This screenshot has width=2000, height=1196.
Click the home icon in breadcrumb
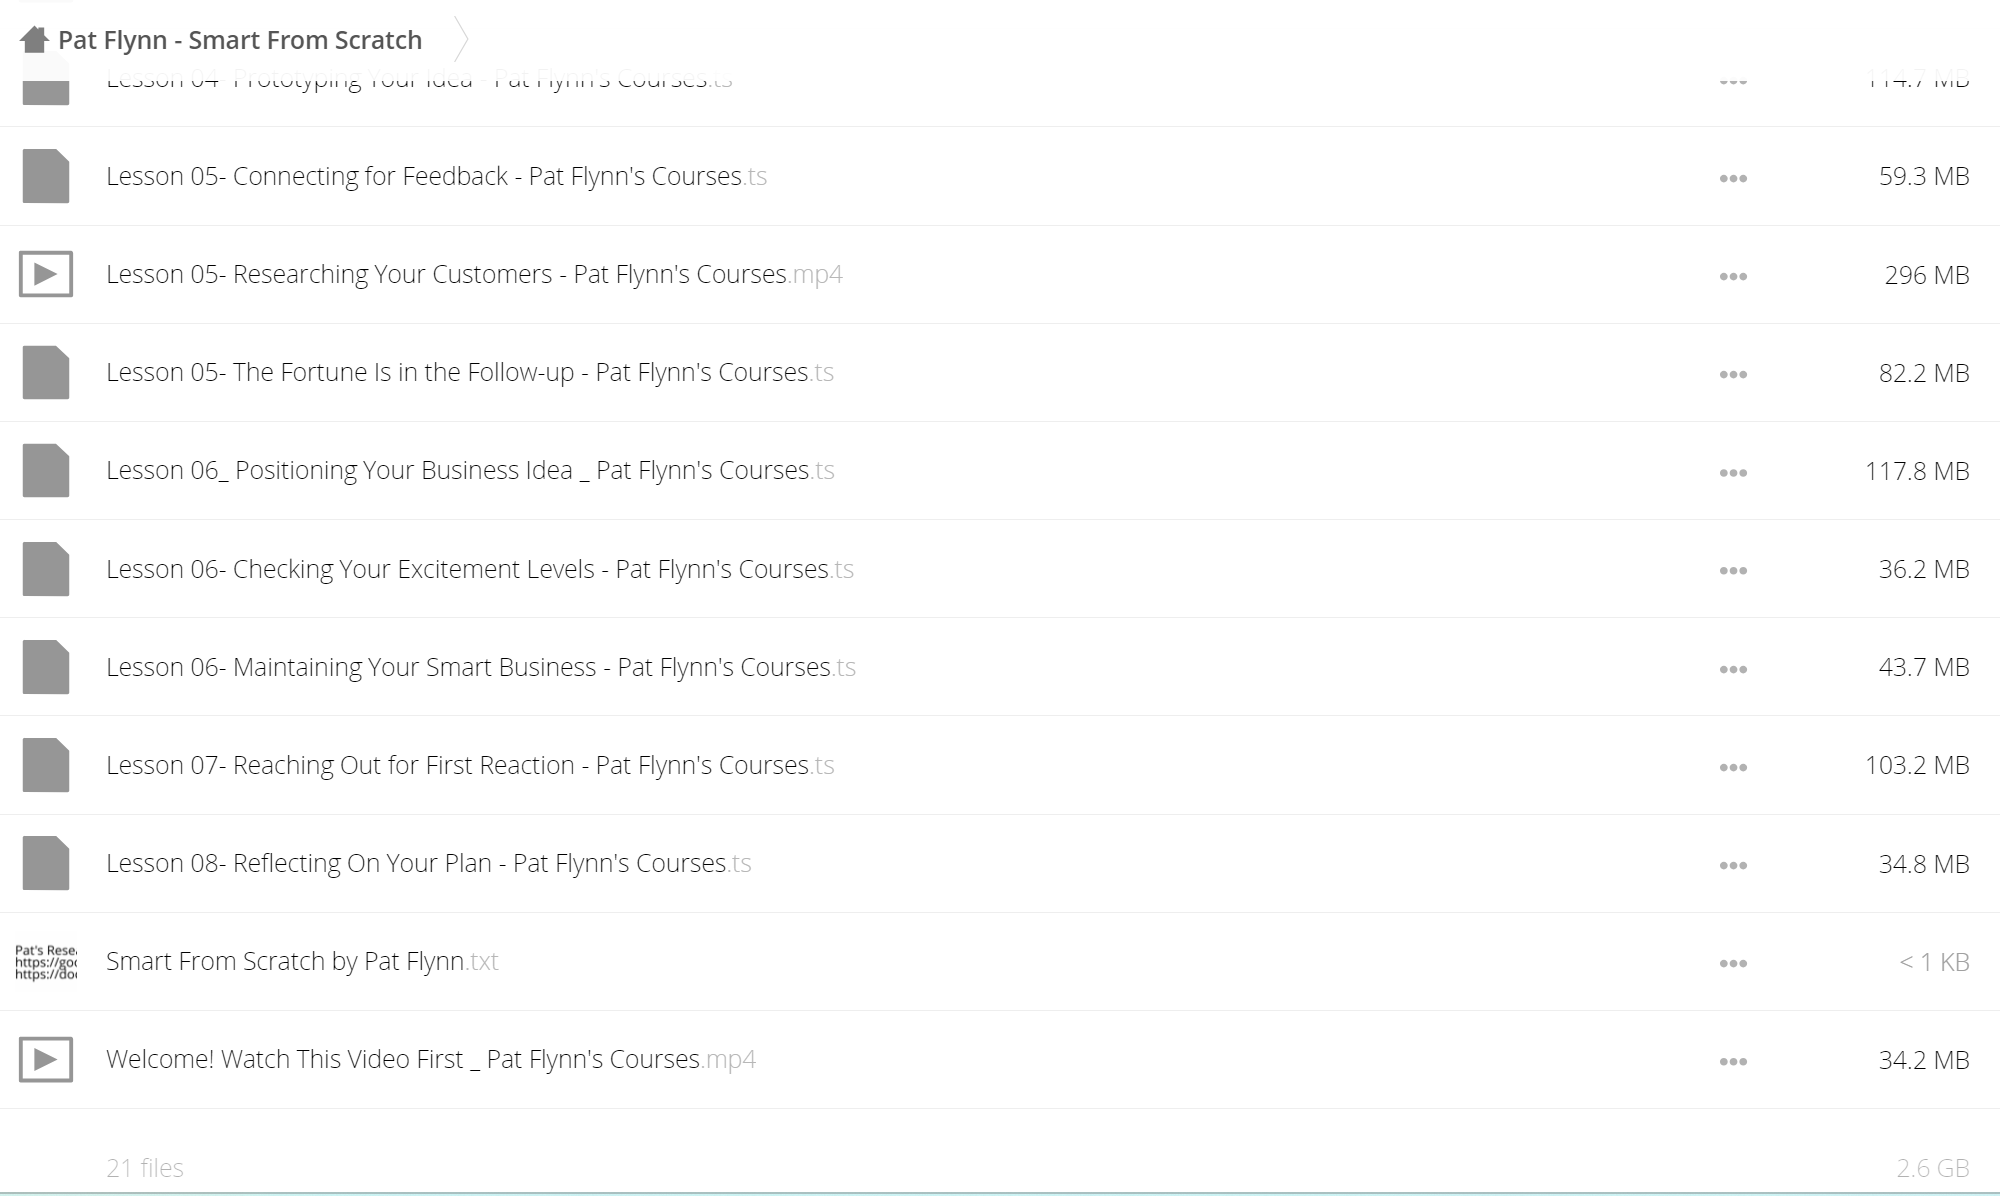coord(34,40)
